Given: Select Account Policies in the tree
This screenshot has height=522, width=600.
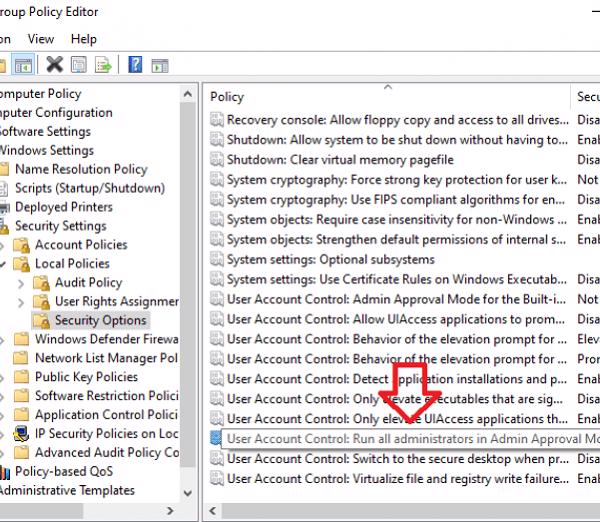Looking at the screenshot, I should coord(81,245).
